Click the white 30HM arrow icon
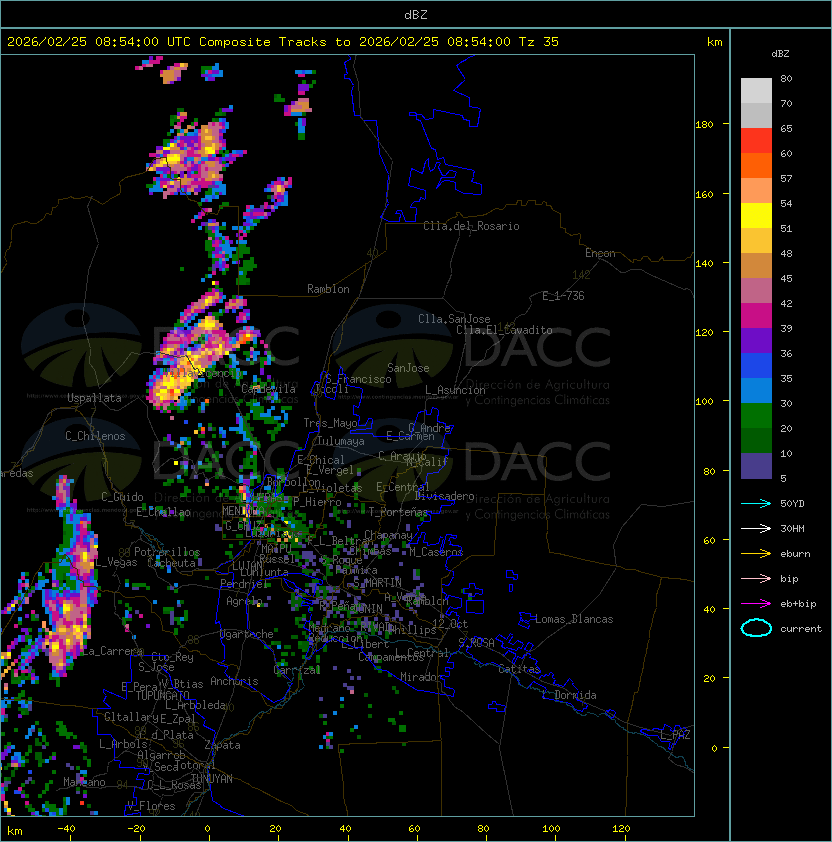The image size is (832, 842). point(756,528)
